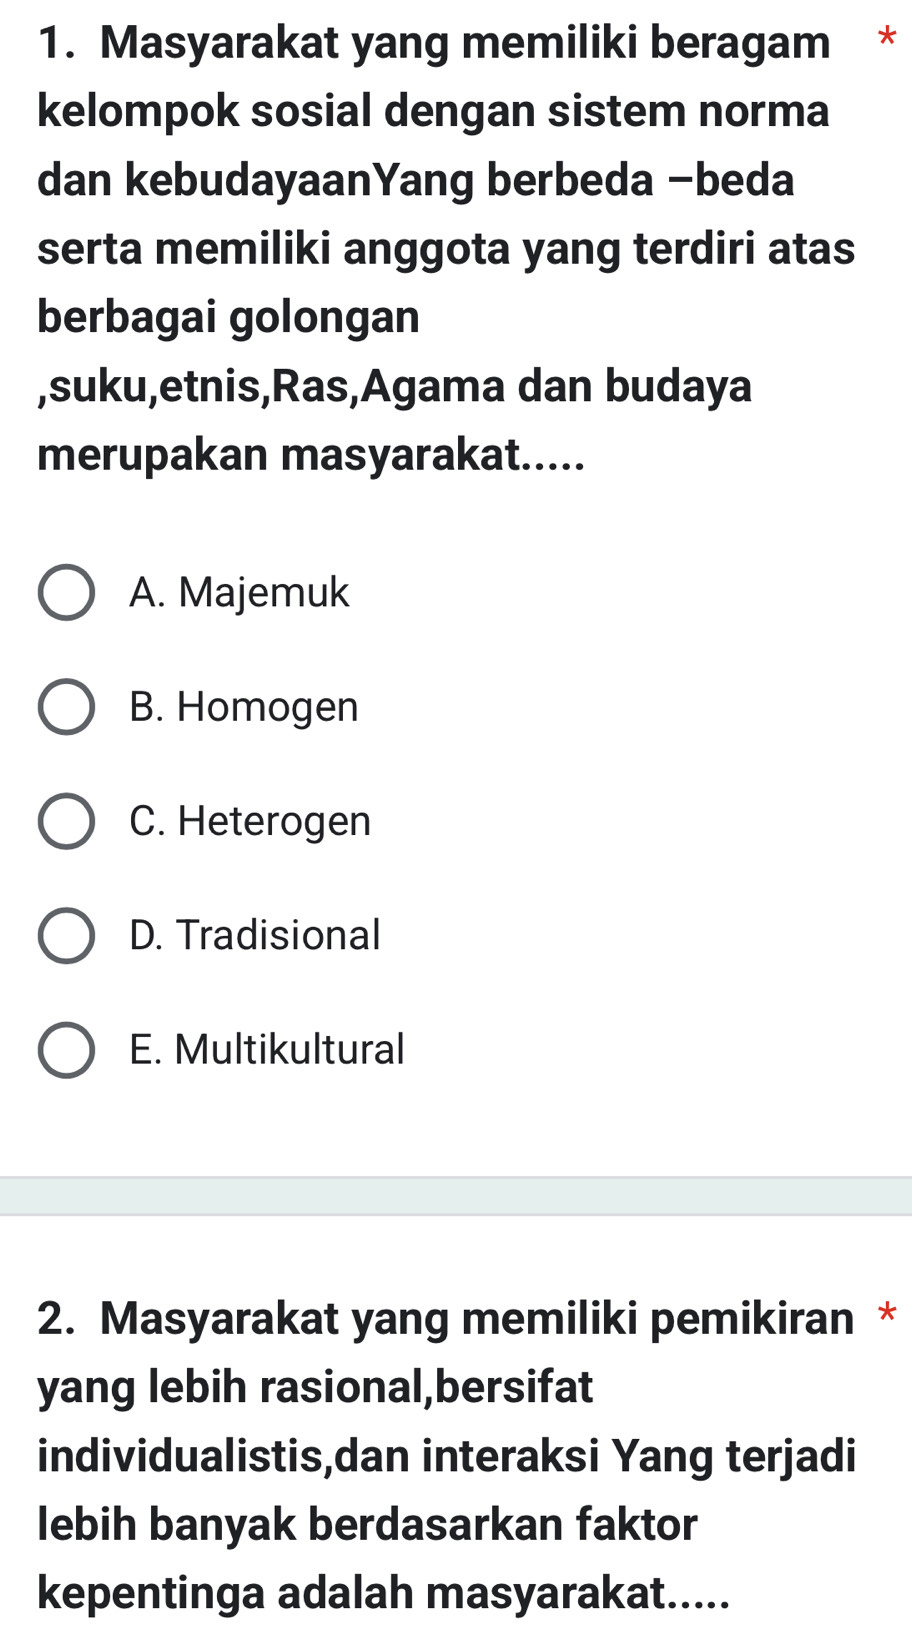Click the "B. Homogen" answer label text
Screen dimensions: 912x1652
tap(243, 707)
